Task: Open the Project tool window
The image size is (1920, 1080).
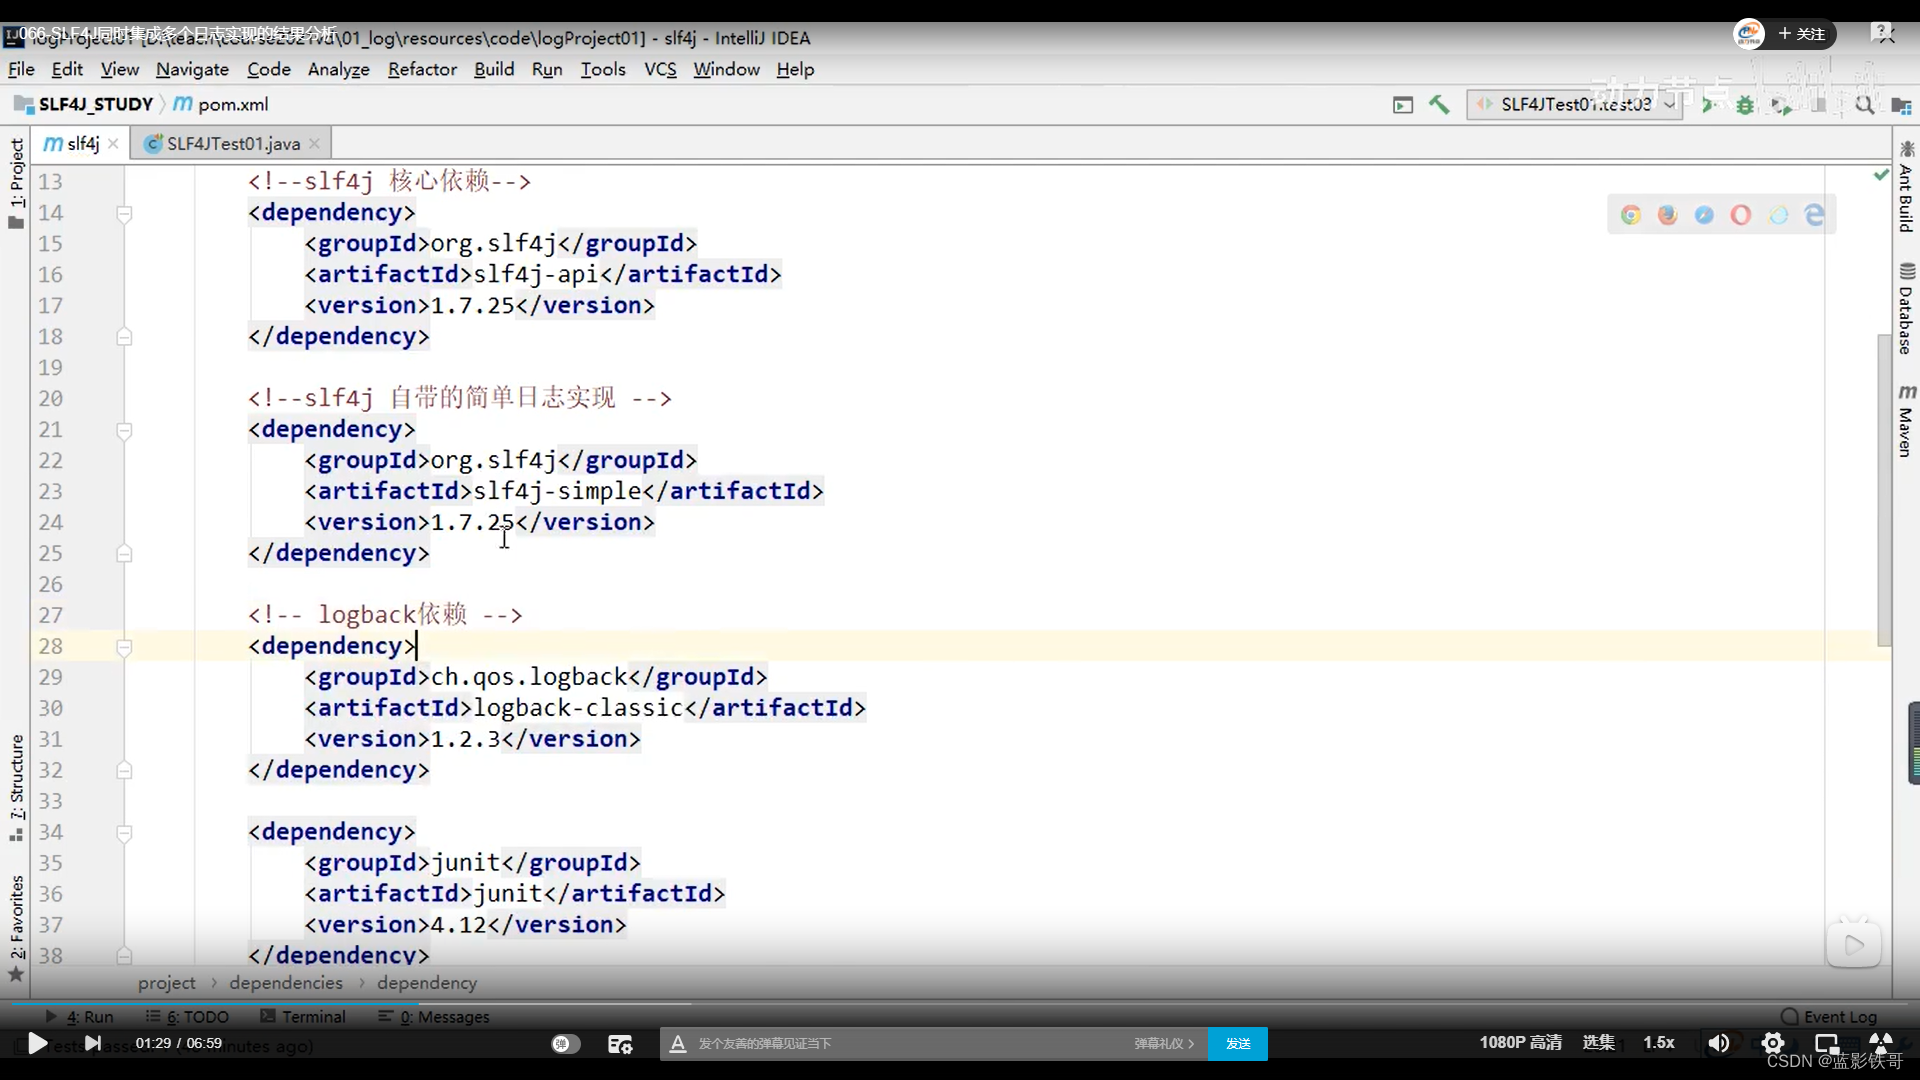Action: click(x=16, y=183)
